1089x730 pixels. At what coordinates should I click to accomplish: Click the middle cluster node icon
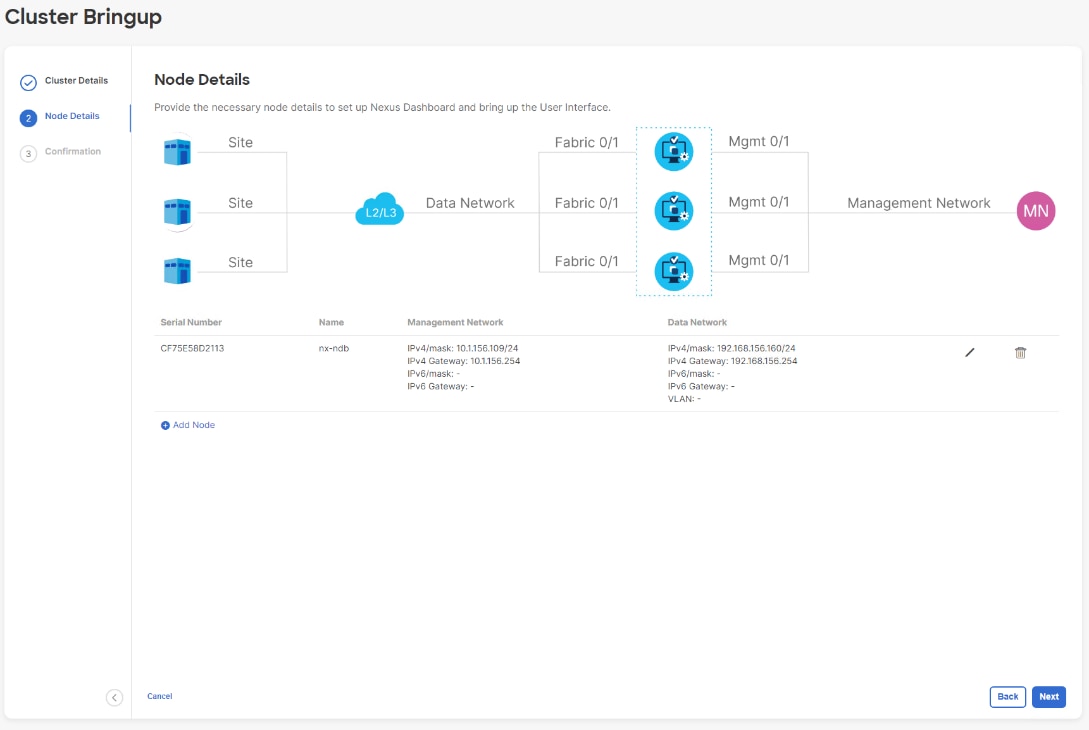click(673, 211)
